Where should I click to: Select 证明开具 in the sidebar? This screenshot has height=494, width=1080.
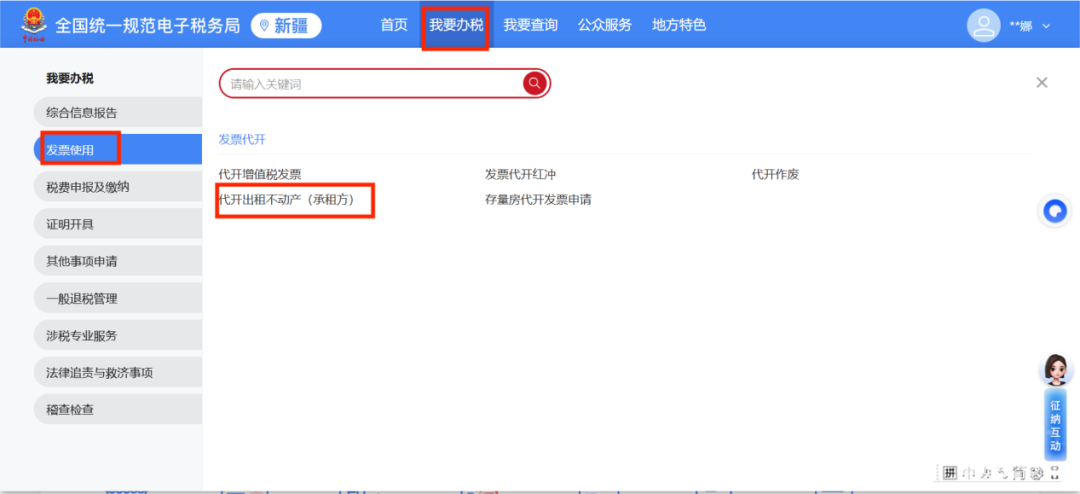click(x=118, y=224)
